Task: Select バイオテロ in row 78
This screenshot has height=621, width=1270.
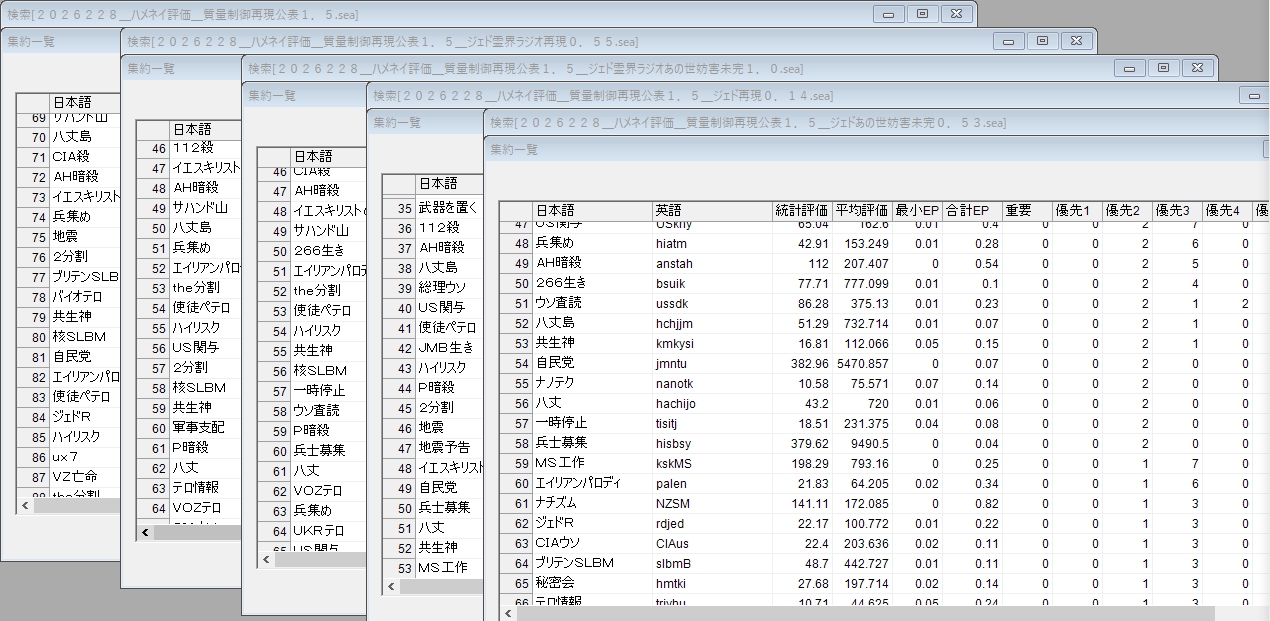Action: coord(84,297)
